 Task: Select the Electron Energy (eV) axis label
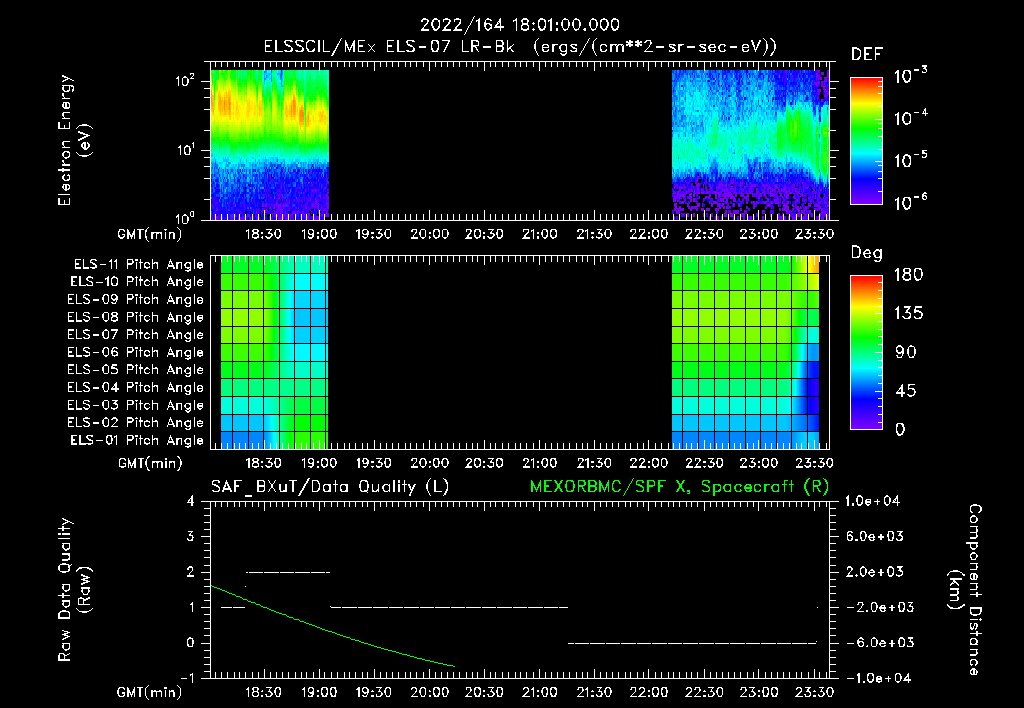pos(74,141)
